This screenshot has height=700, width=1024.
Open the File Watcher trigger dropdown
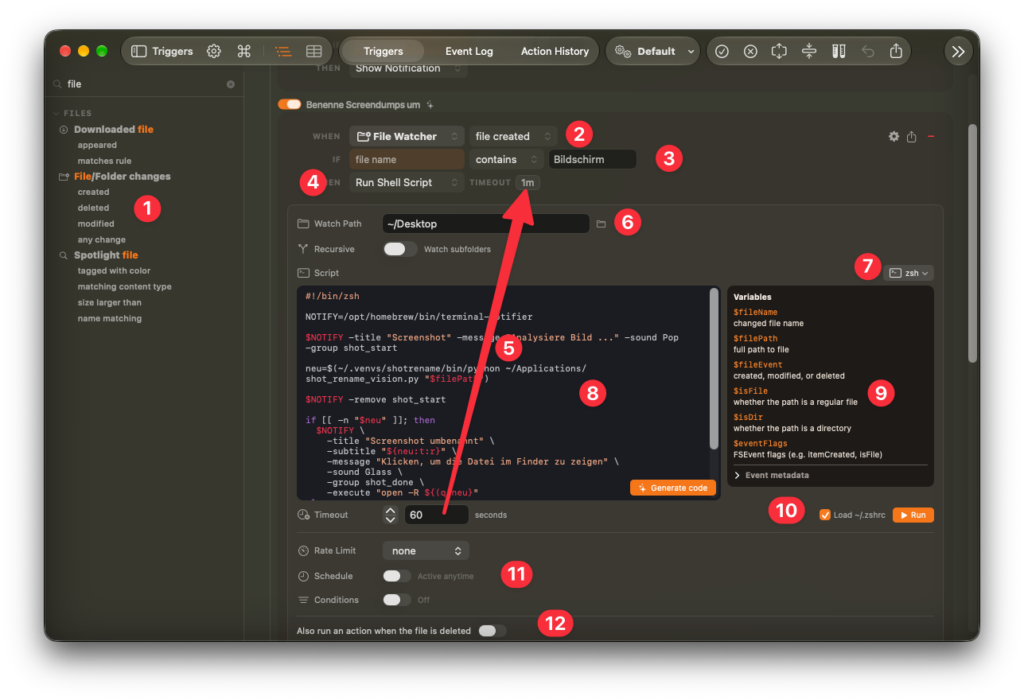(x=406, y=136)
